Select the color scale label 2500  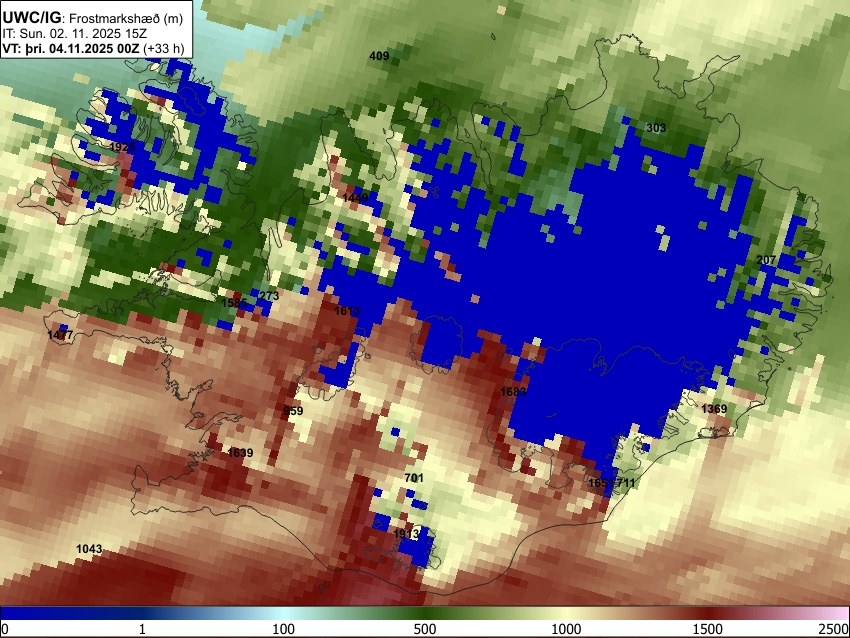click(x=834, y=629)
